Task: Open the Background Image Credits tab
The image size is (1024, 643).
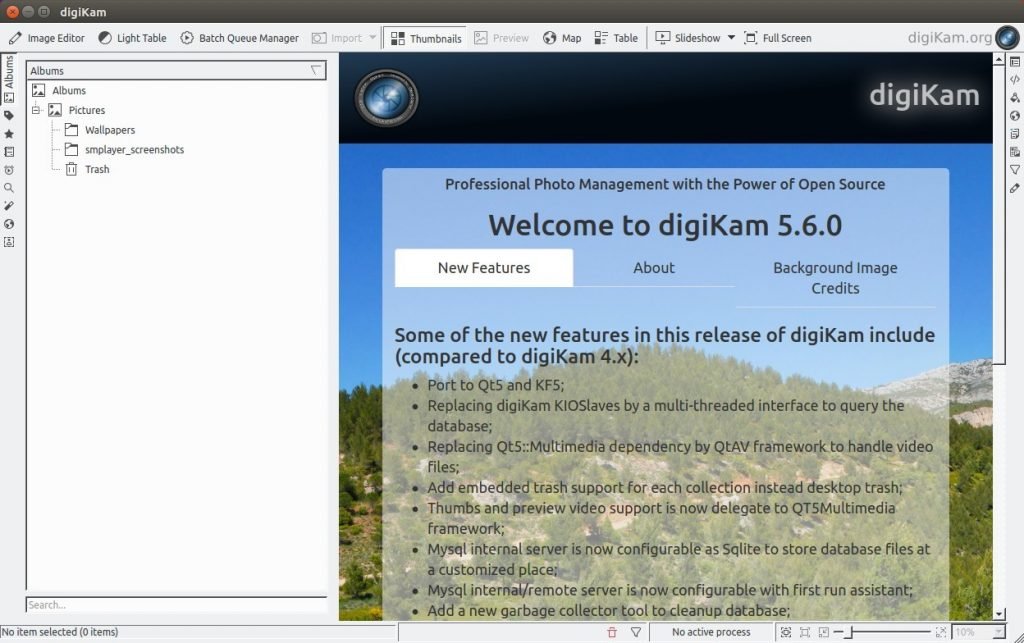Action: tap(835, 278)
